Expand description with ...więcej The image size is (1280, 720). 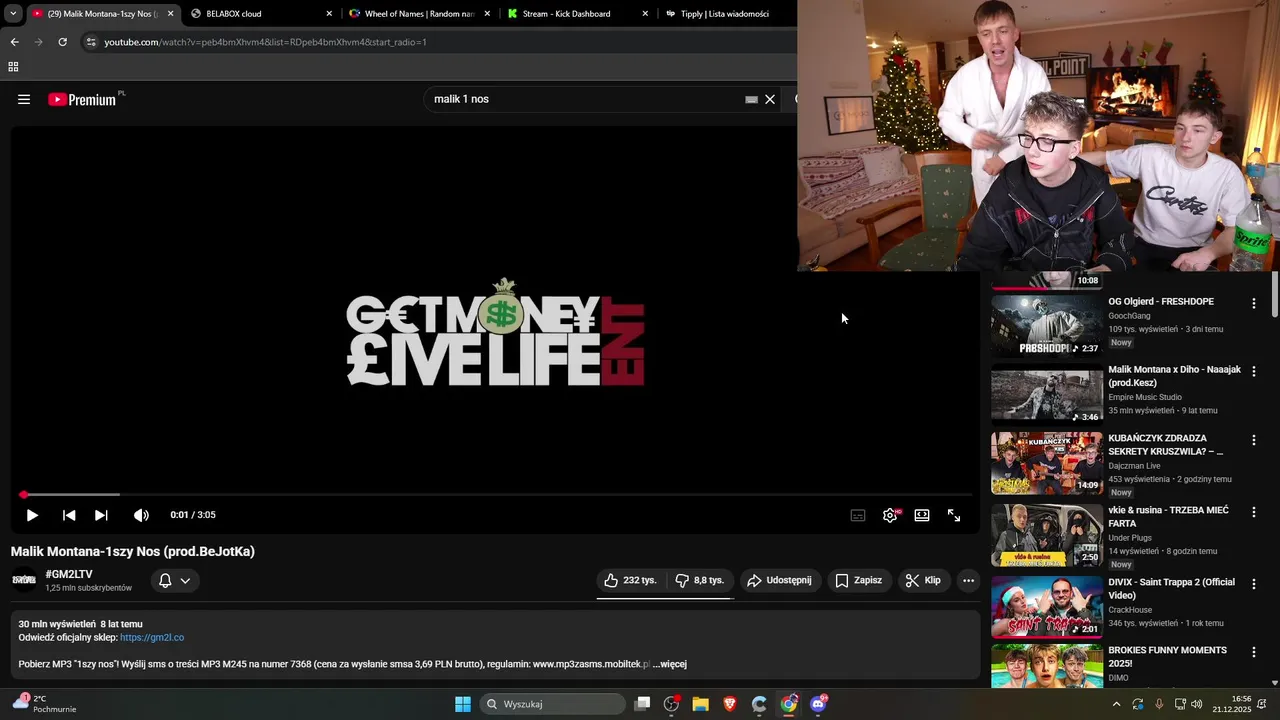coord(669,664)
